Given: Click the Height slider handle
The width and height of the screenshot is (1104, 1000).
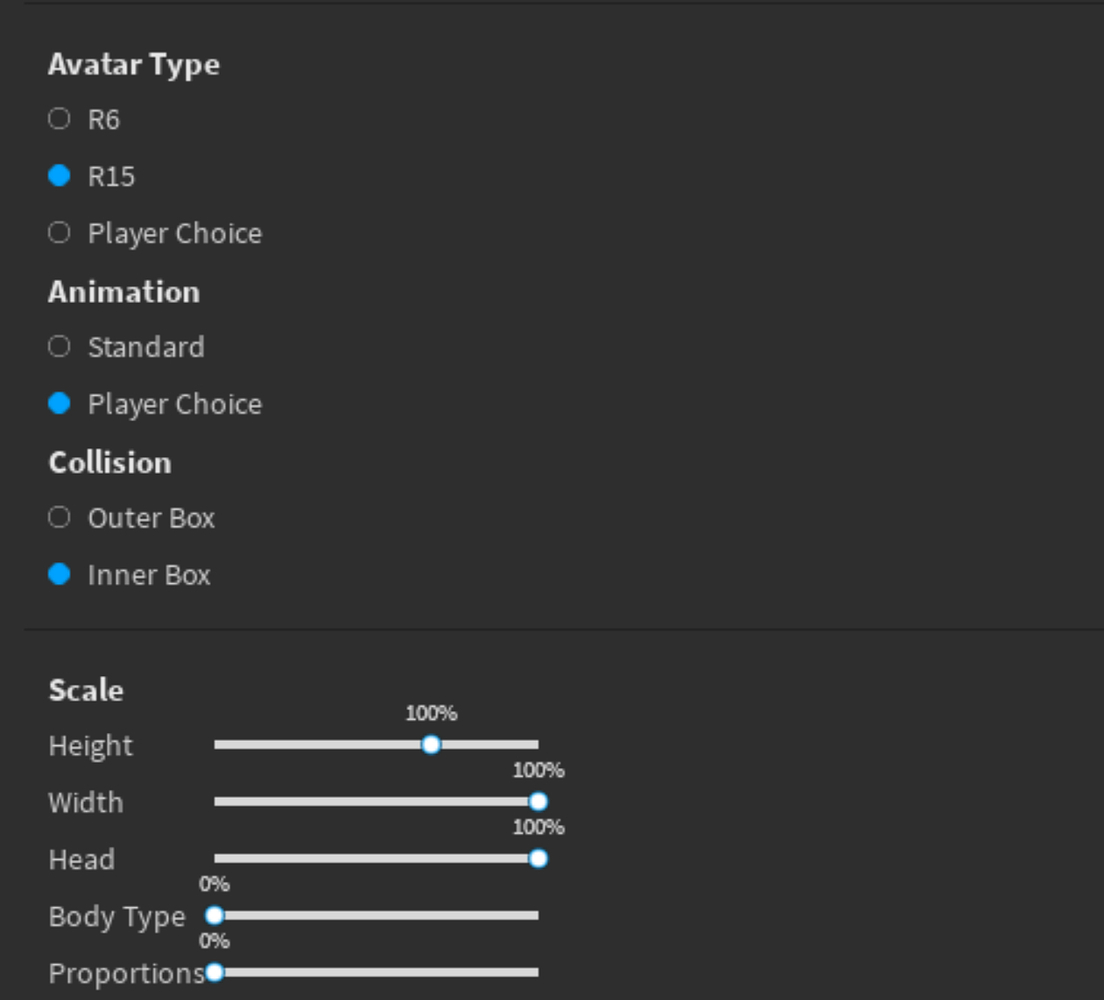Looking at the screenshot, I should point(430,745).
